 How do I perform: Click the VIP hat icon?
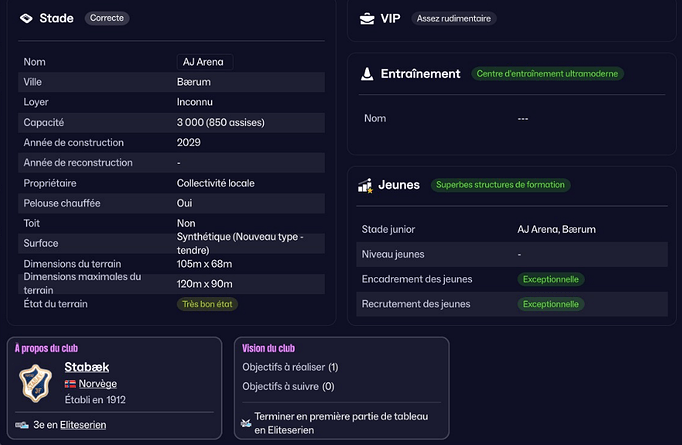tap(368, 18)
